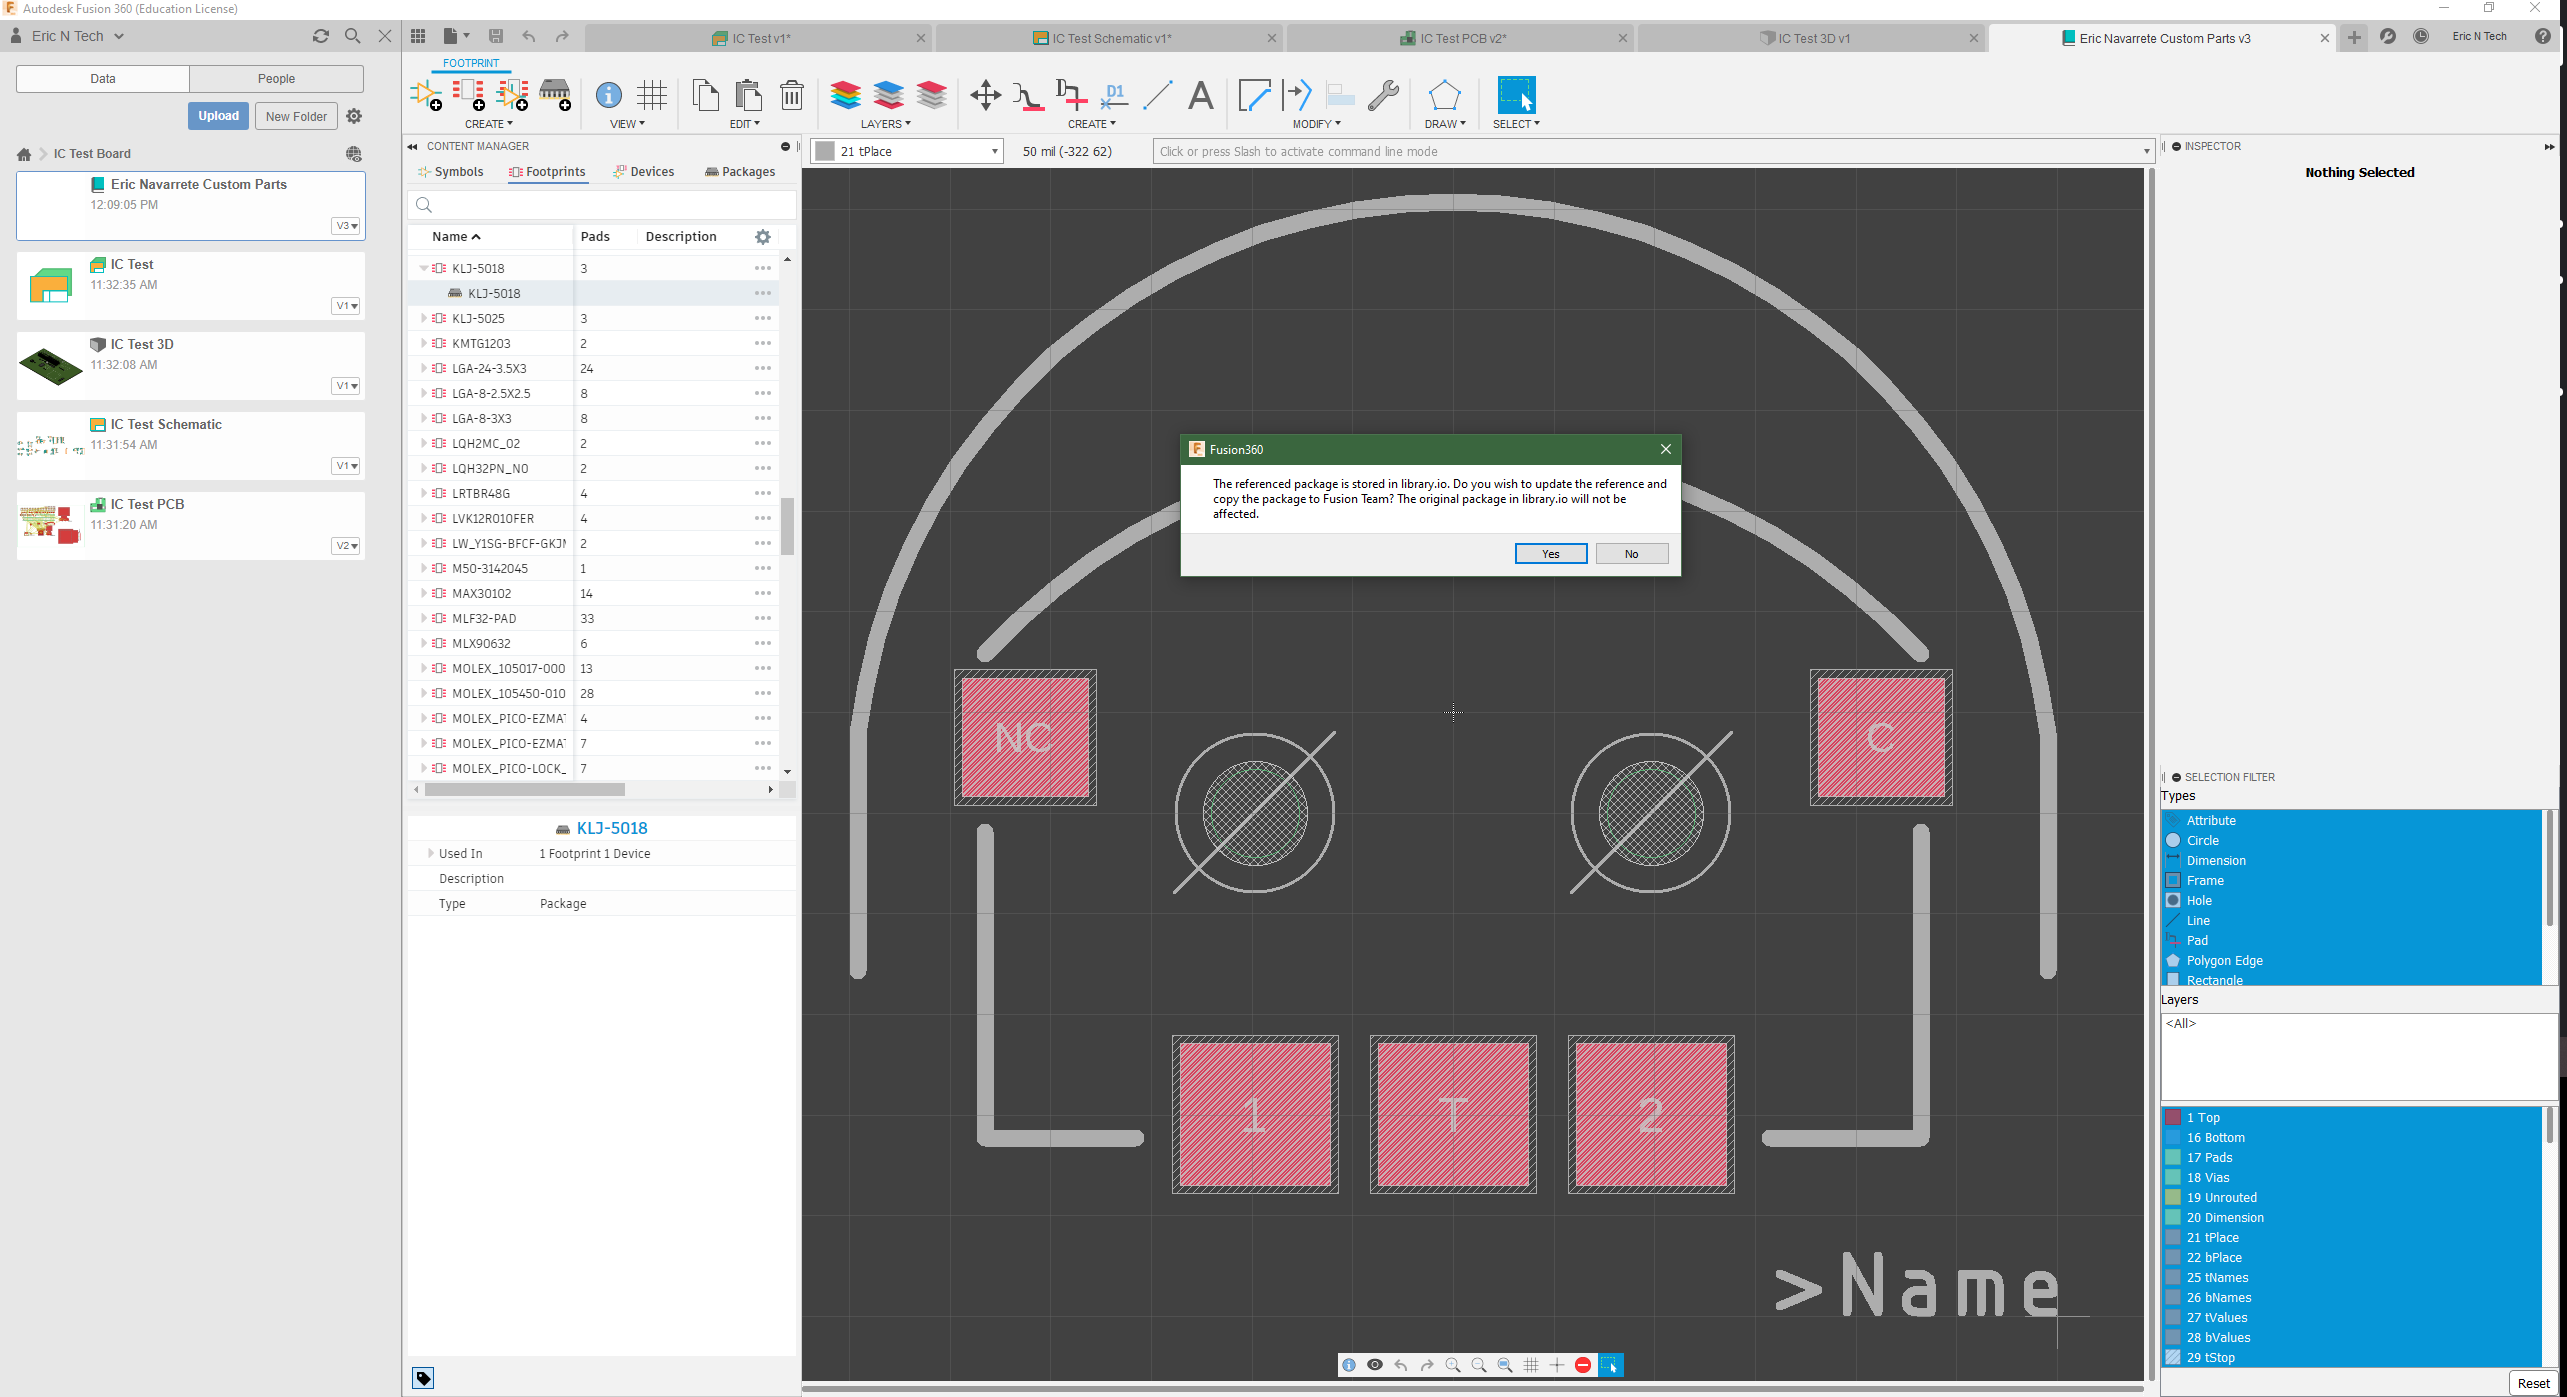The height and width of the screenshot is (1397, 2567).
Task: Click the New Folder button
Action: [296, 116]
